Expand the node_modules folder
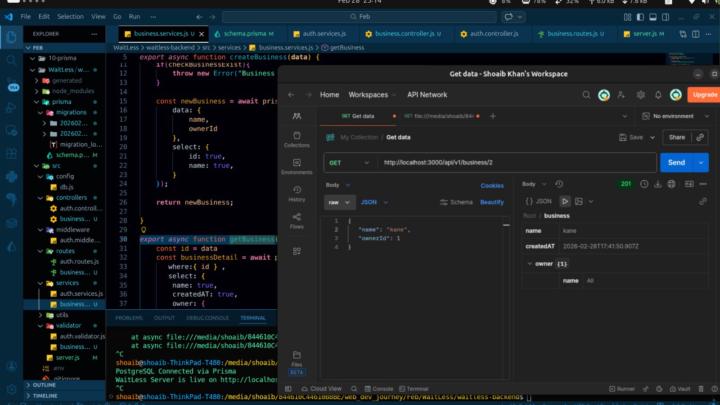Image resolution: width=720 pixels, height=405 pixels. tap(37, 91)
